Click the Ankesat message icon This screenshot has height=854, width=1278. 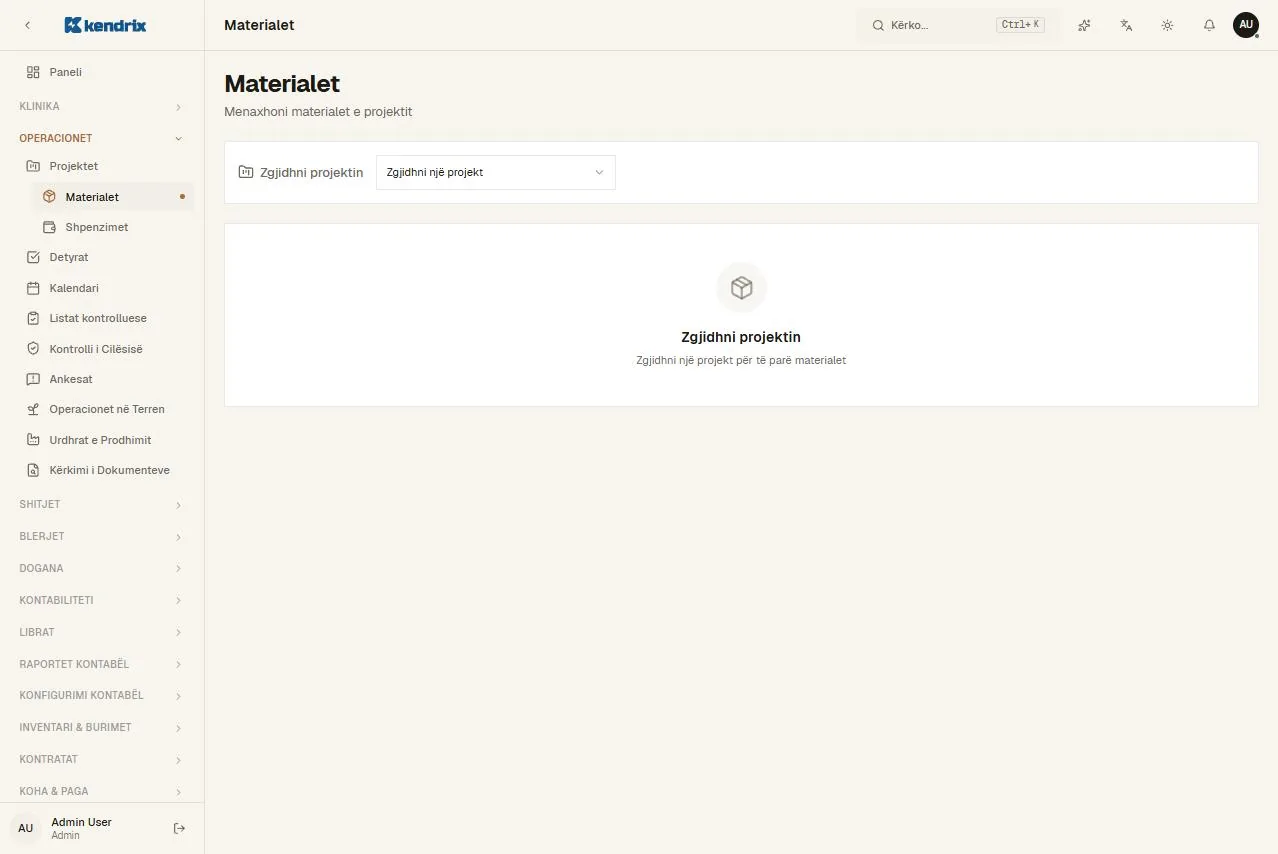click(33, 379)
